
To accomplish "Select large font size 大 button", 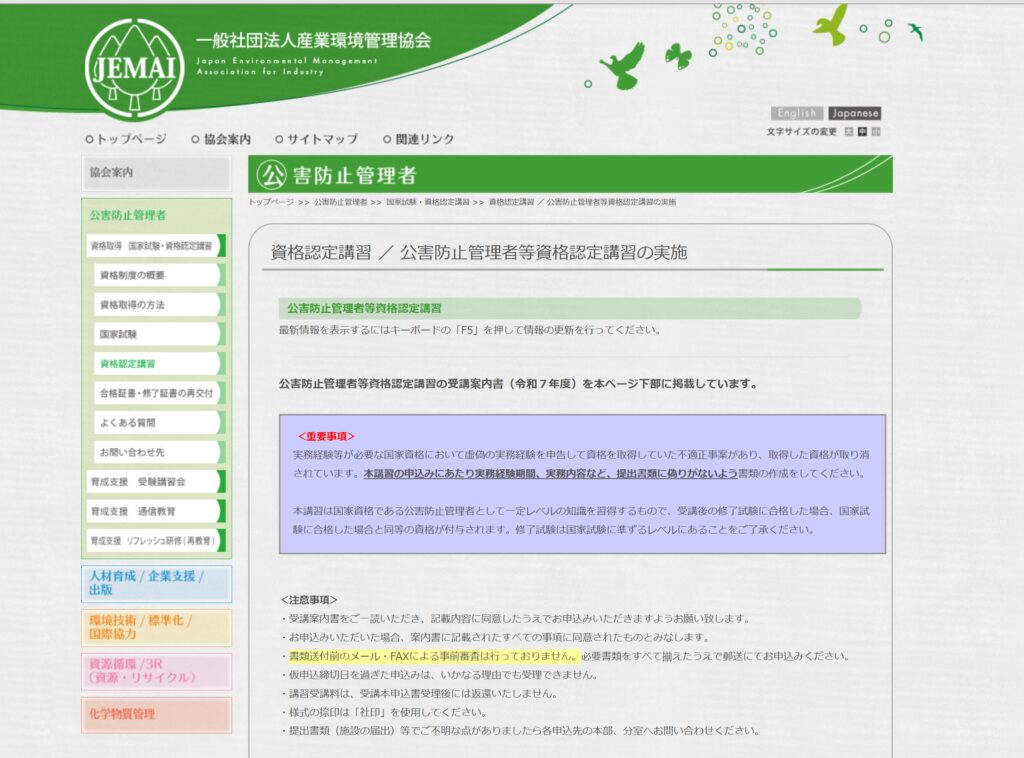I will point(849,132).
